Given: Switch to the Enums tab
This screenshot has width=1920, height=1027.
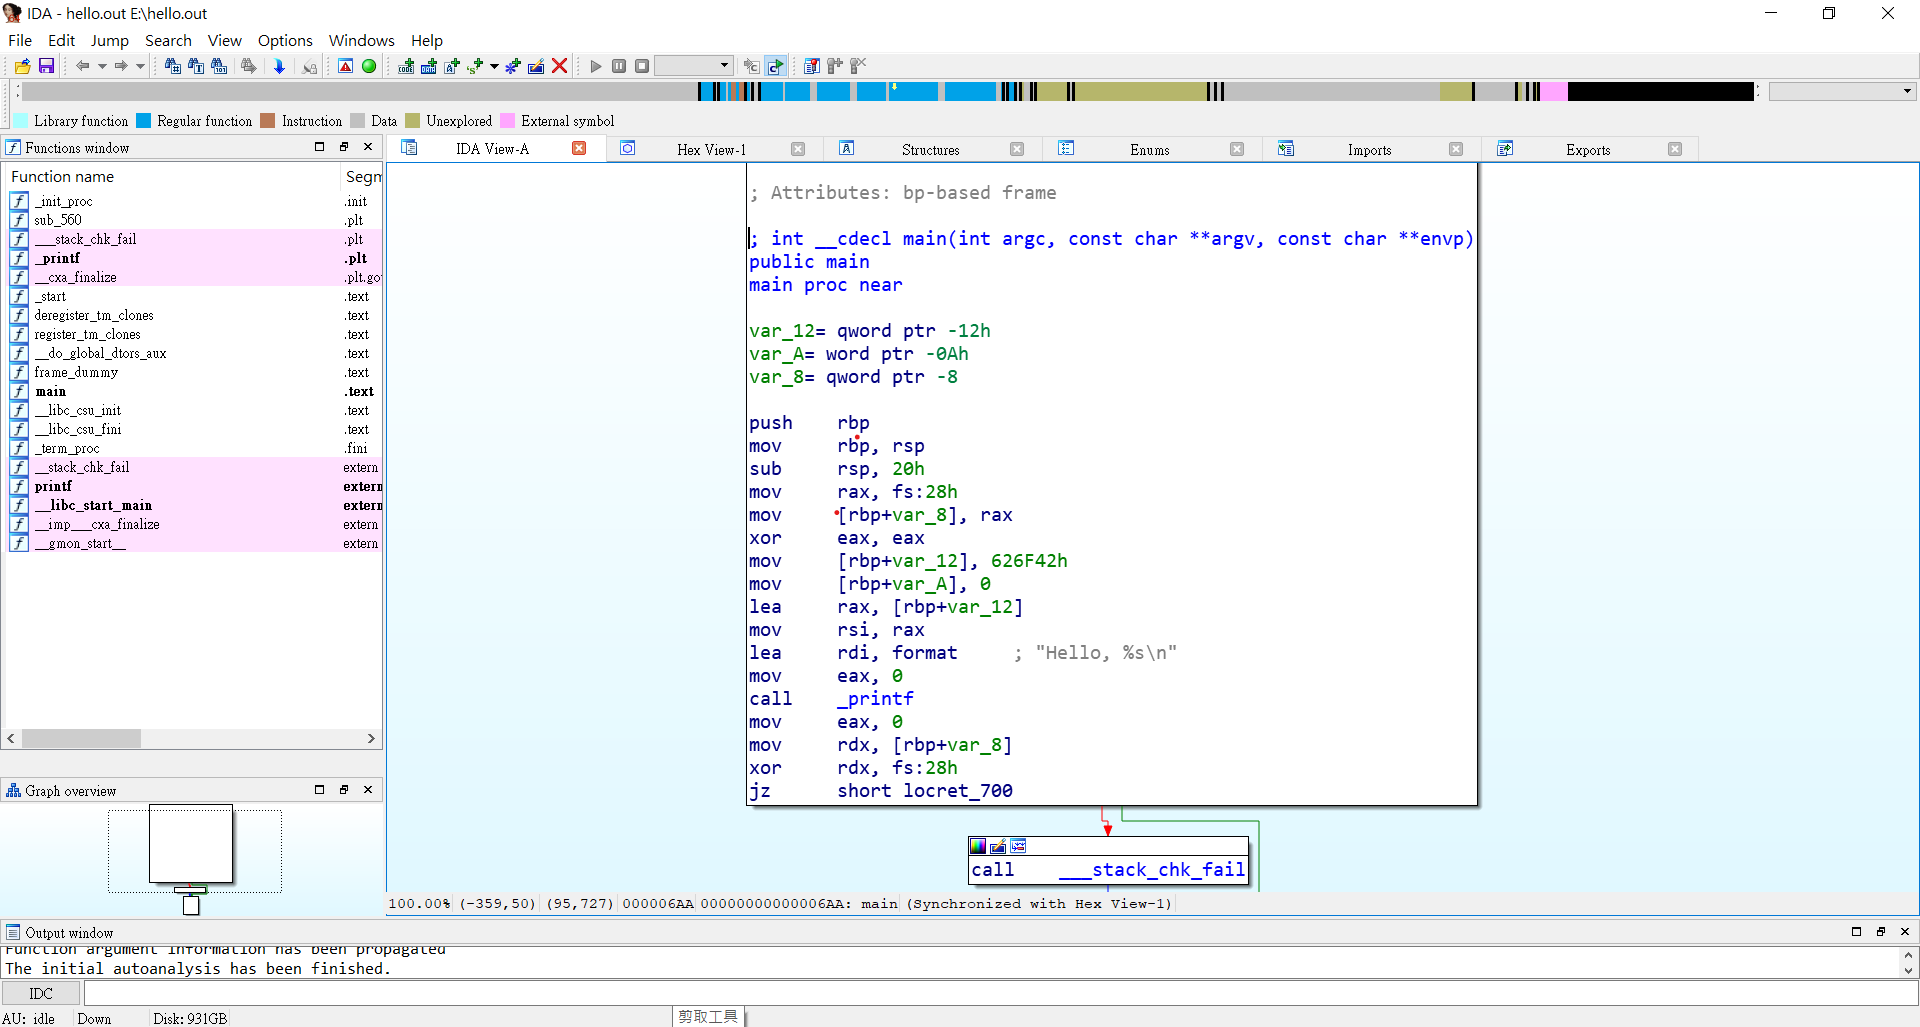Looking at the screenshot, I should pyautogui.click(x=1149, y=150).
